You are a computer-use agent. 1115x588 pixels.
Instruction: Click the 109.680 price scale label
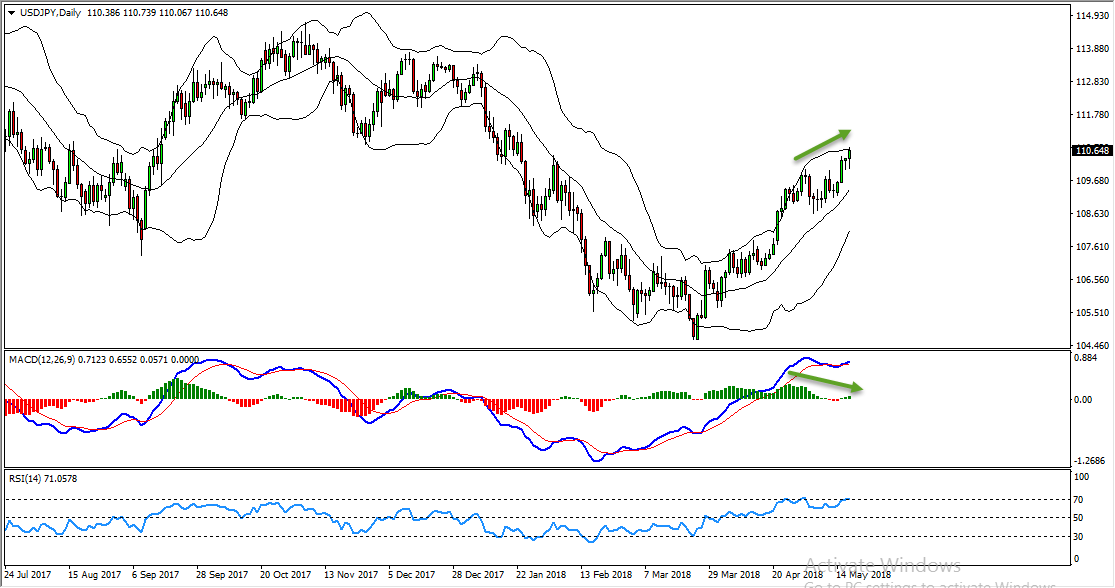point(1094,181)
